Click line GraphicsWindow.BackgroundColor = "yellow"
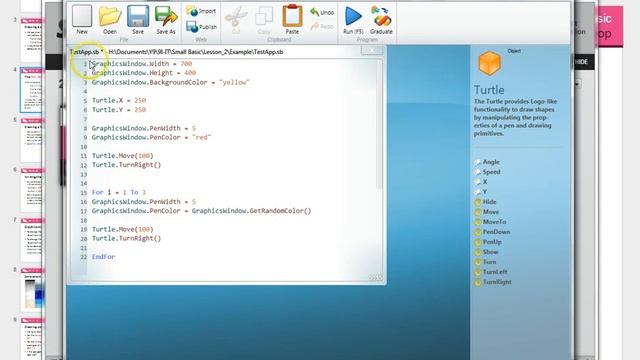640x360 pixels. click(170, 82)
